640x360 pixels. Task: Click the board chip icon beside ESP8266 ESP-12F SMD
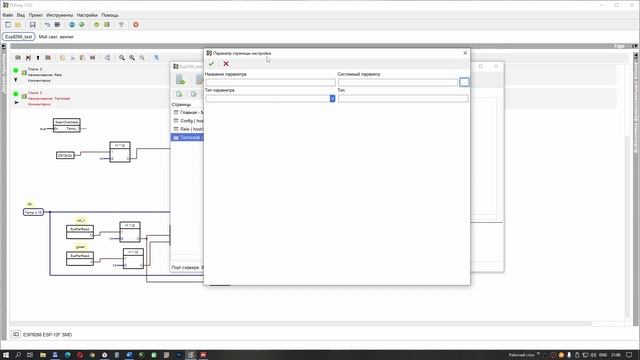(16, 334)
